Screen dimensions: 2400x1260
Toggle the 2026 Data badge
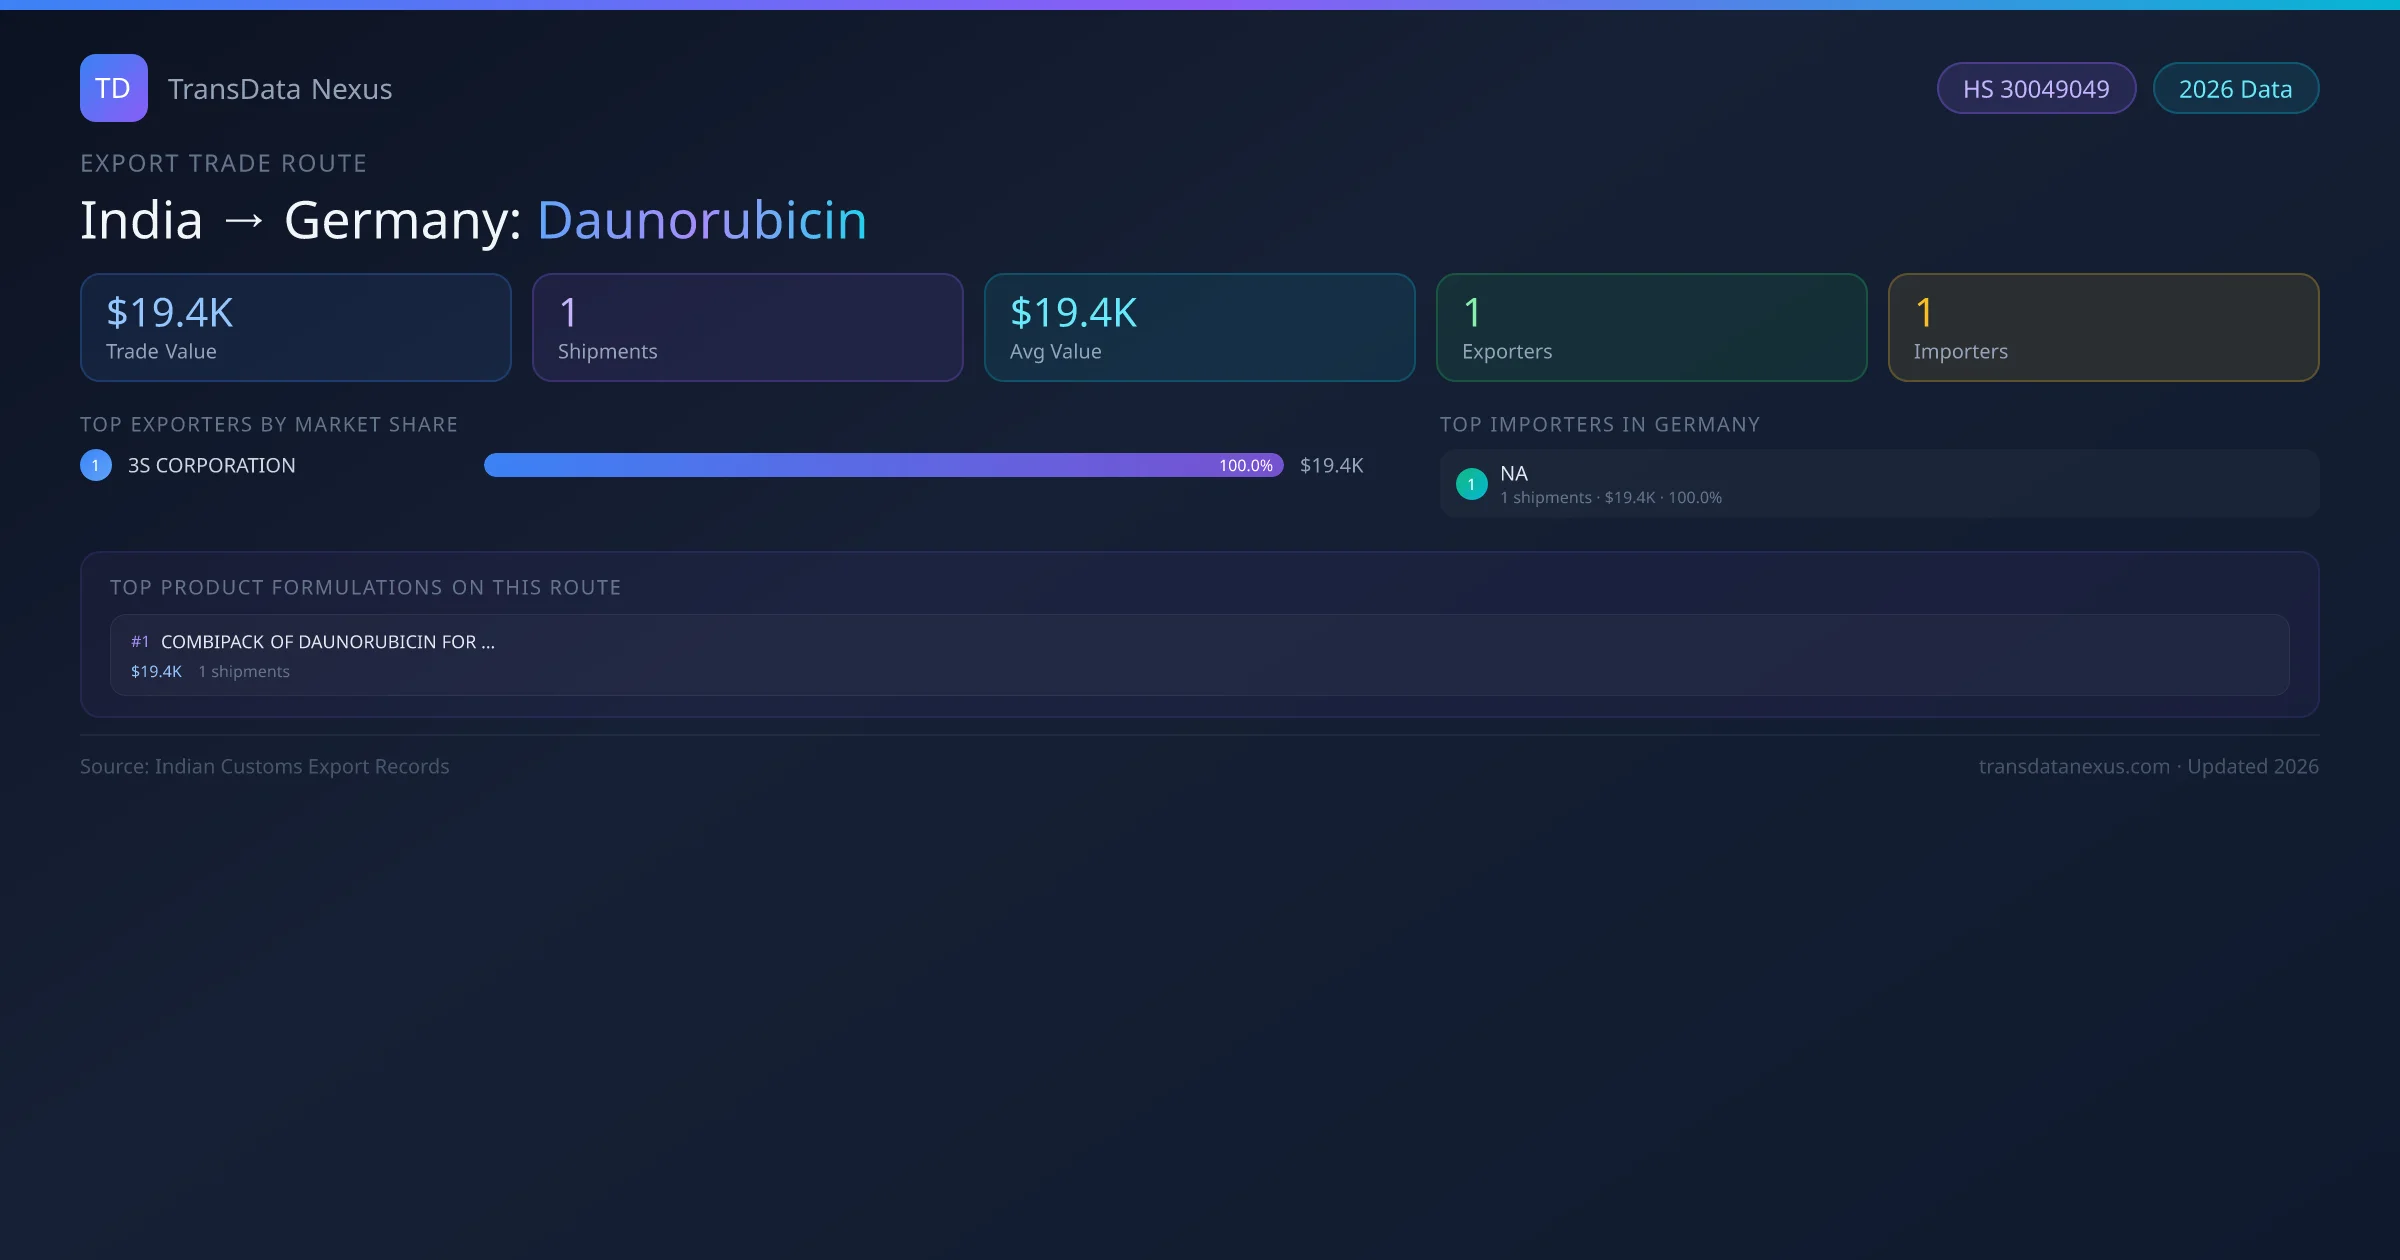pyautogui.click(x=2235, y=88)
